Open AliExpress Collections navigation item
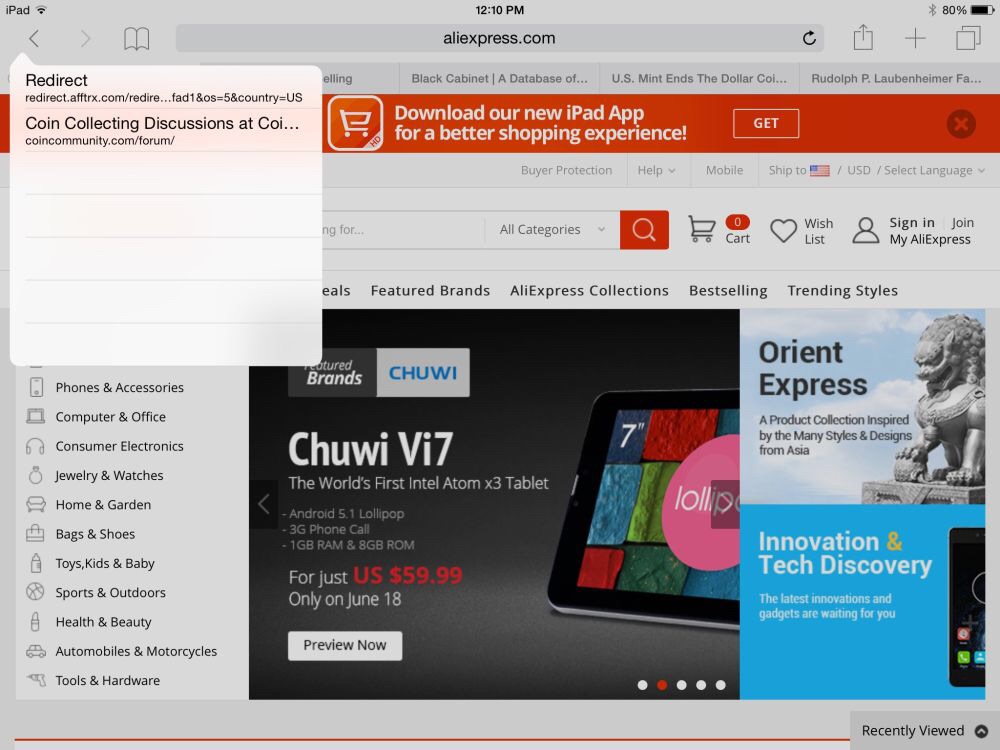The height and width of the screenshot is (750, 1000). (589, 291)
